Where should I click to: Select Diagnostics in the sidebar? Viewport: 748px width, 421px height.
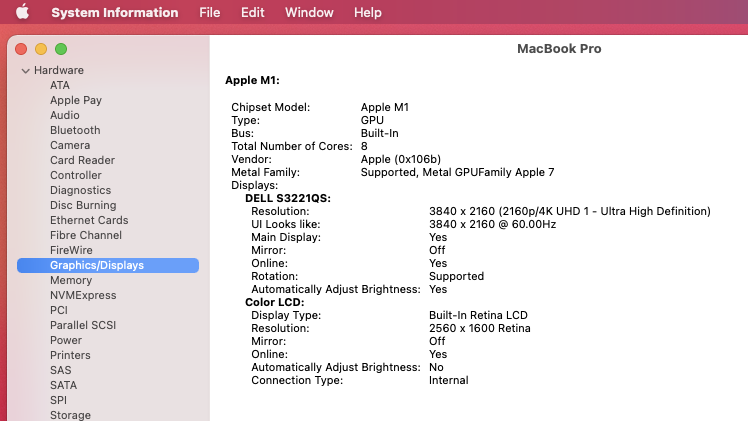click(80, 190)
